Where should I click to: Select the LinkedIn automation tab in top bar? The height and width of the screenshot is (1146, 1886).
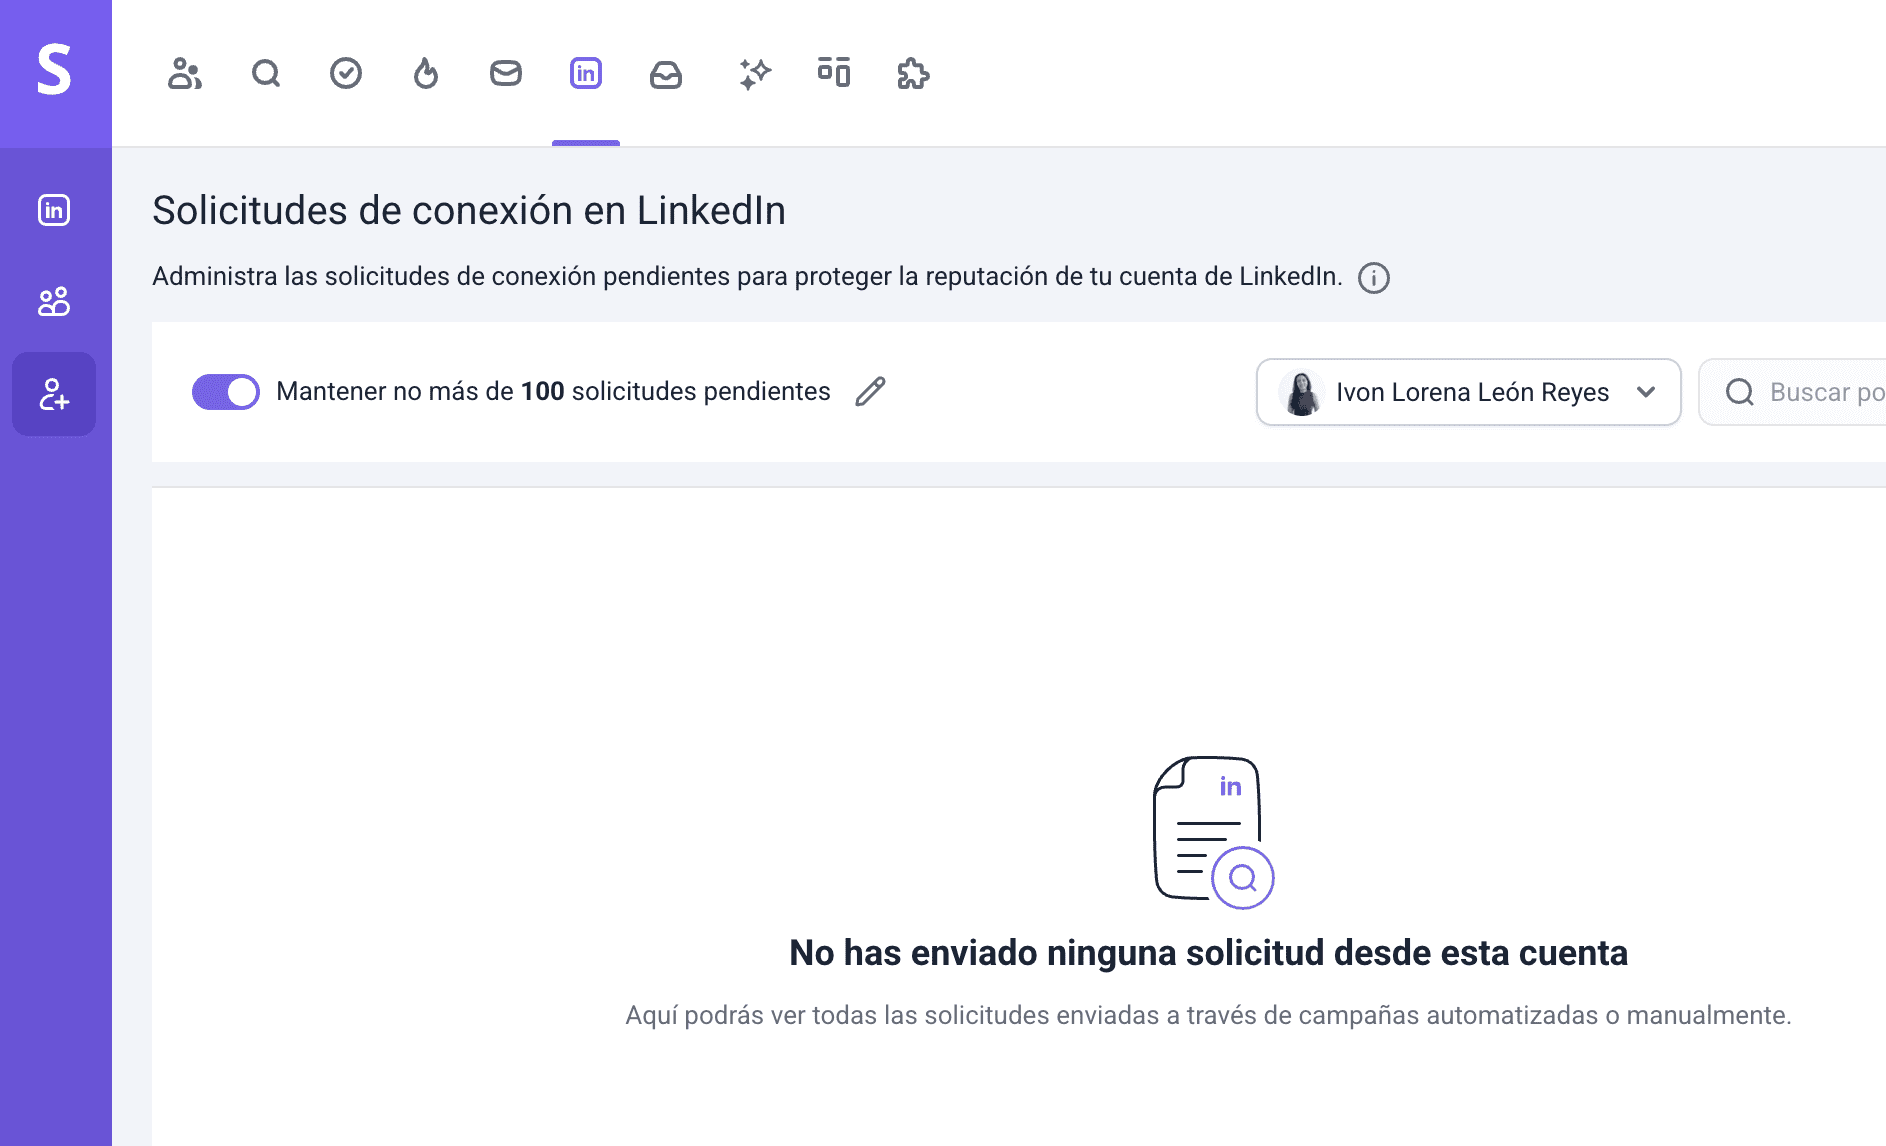pos(586,74)
